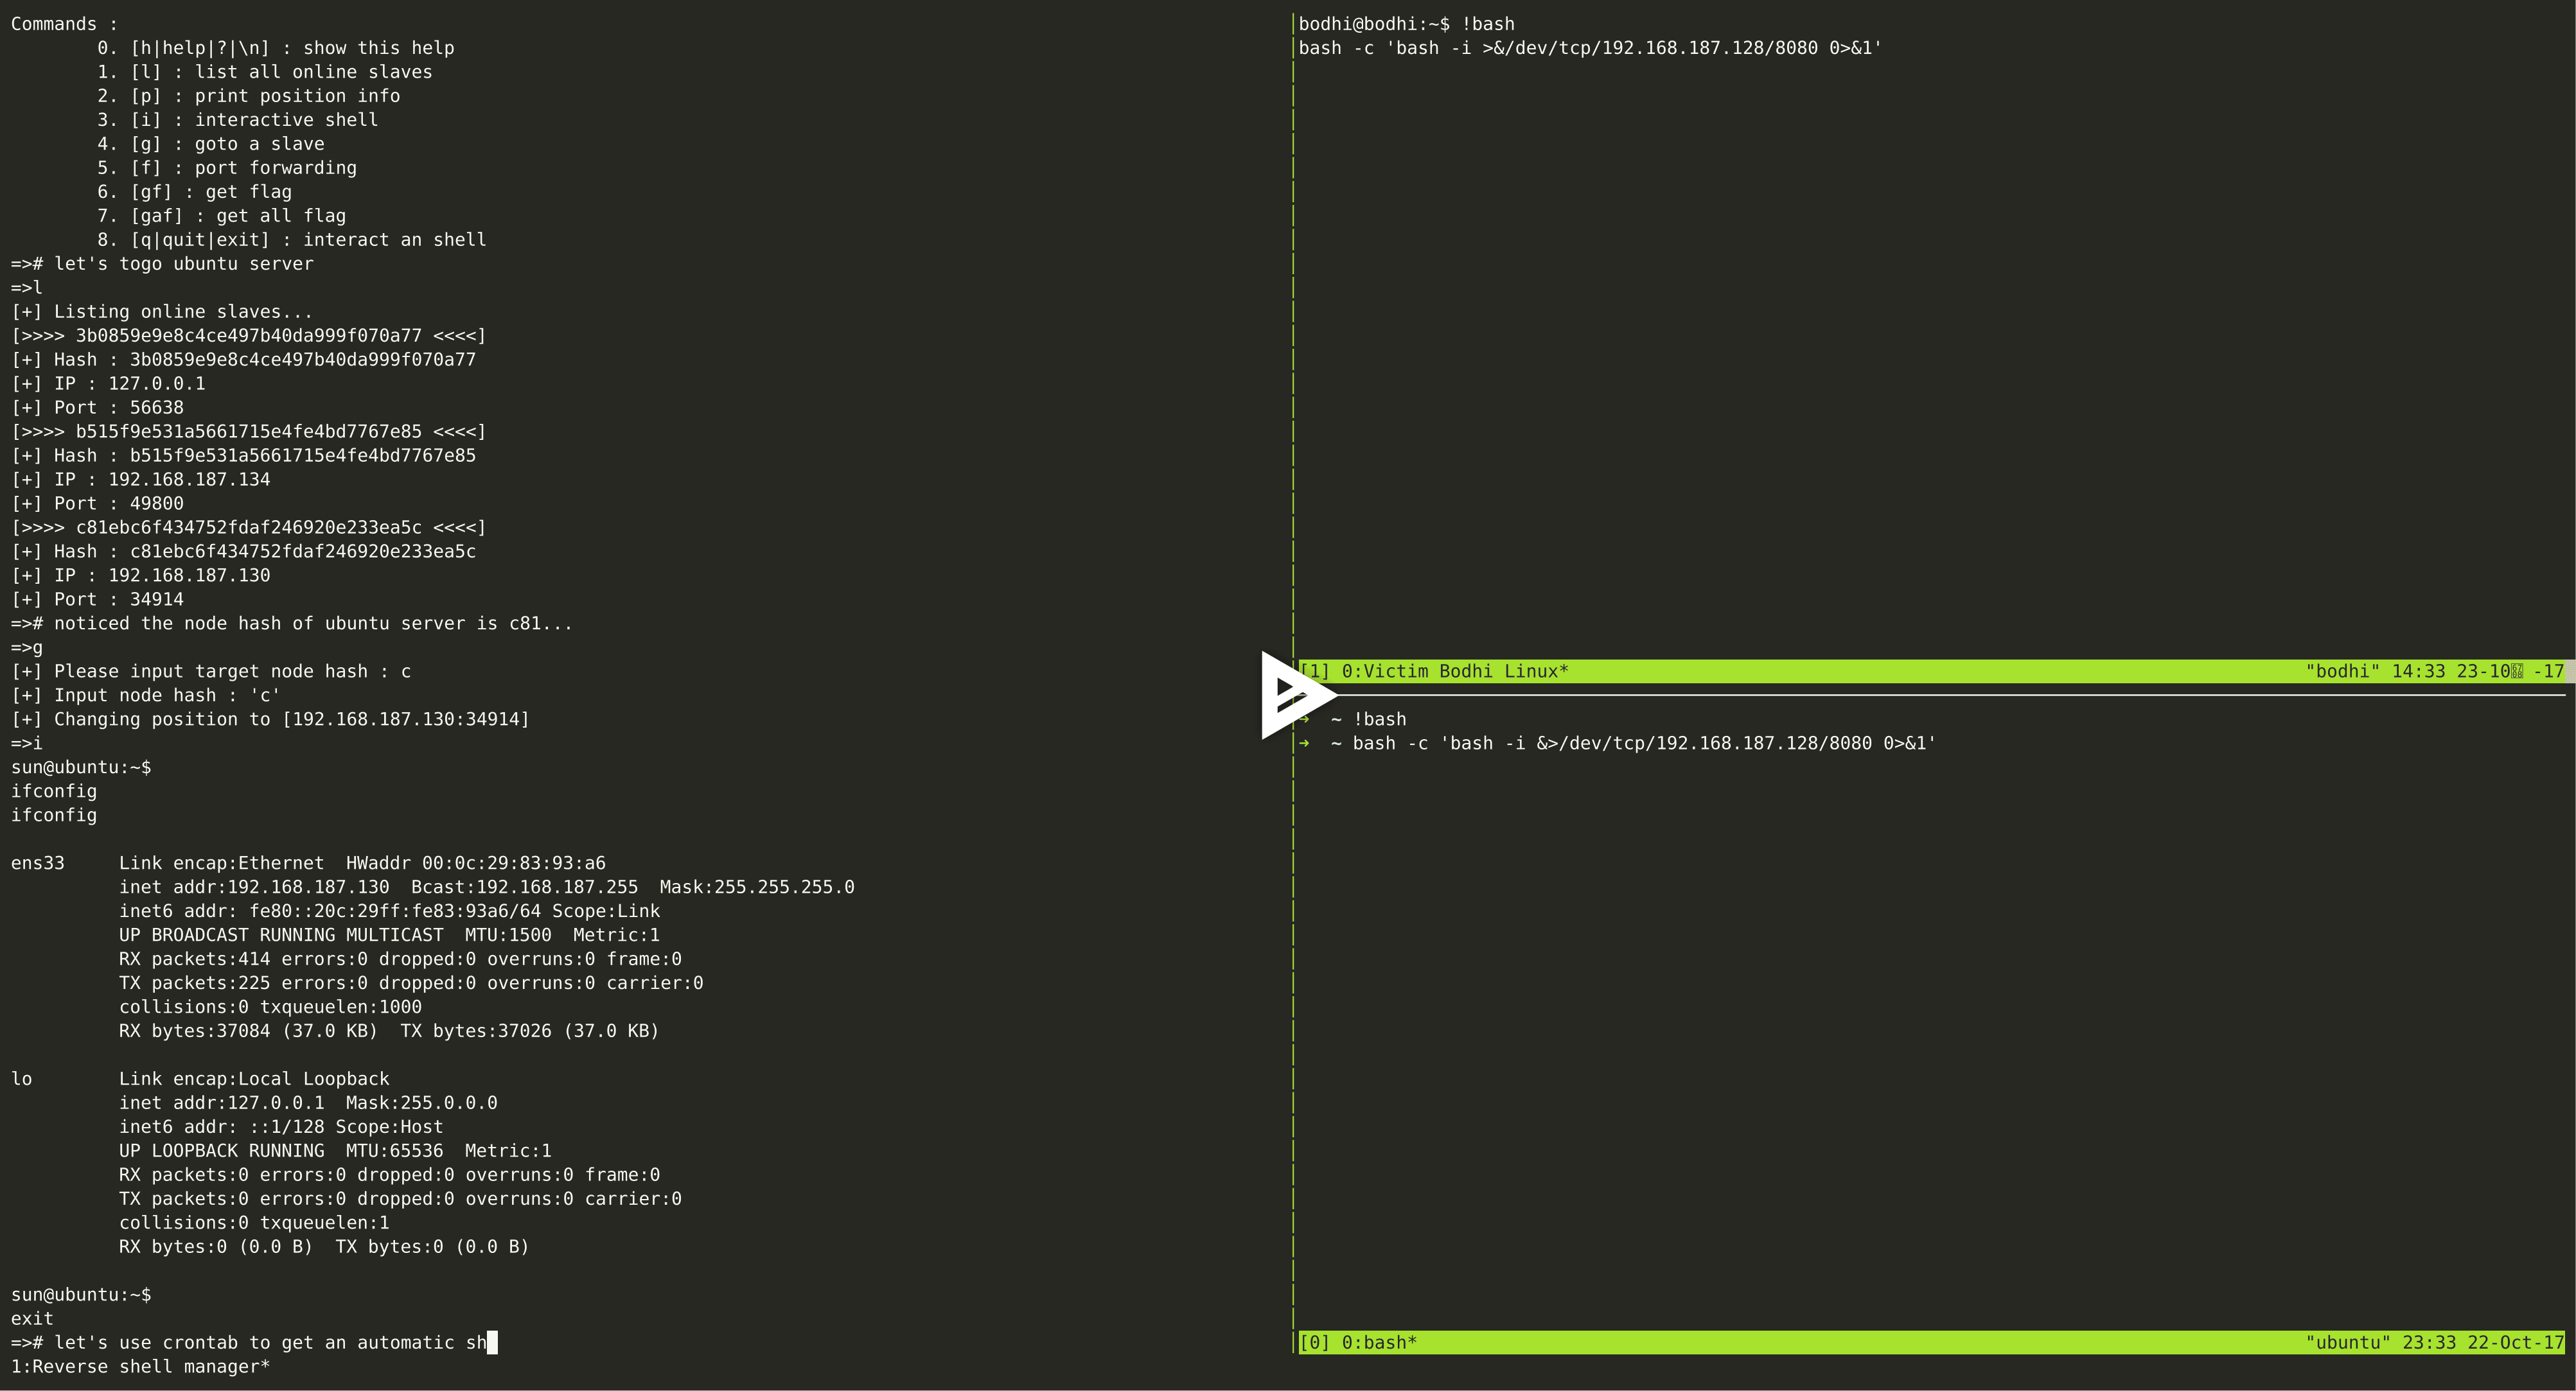The image size is (2576, 1391).
Task: Click the '[l] : list all online slaves' line
Action: point(265,72)
